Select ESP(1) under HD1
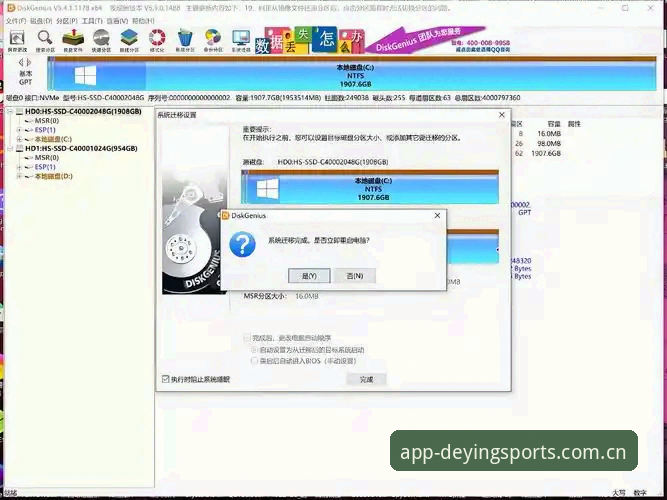 (45, 167)
